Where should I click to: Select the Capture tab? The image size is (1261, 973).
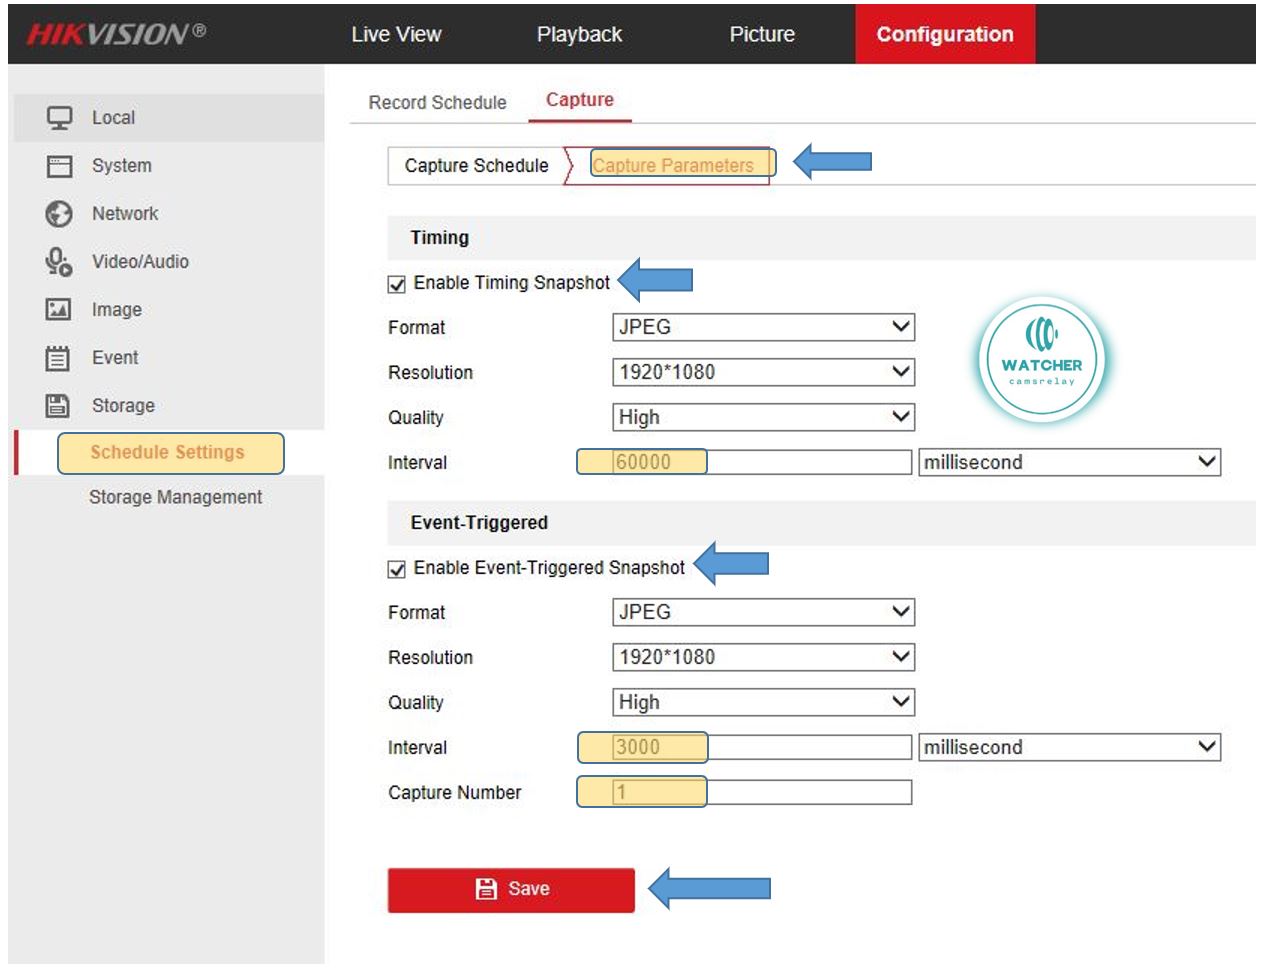tap(580, 100)
